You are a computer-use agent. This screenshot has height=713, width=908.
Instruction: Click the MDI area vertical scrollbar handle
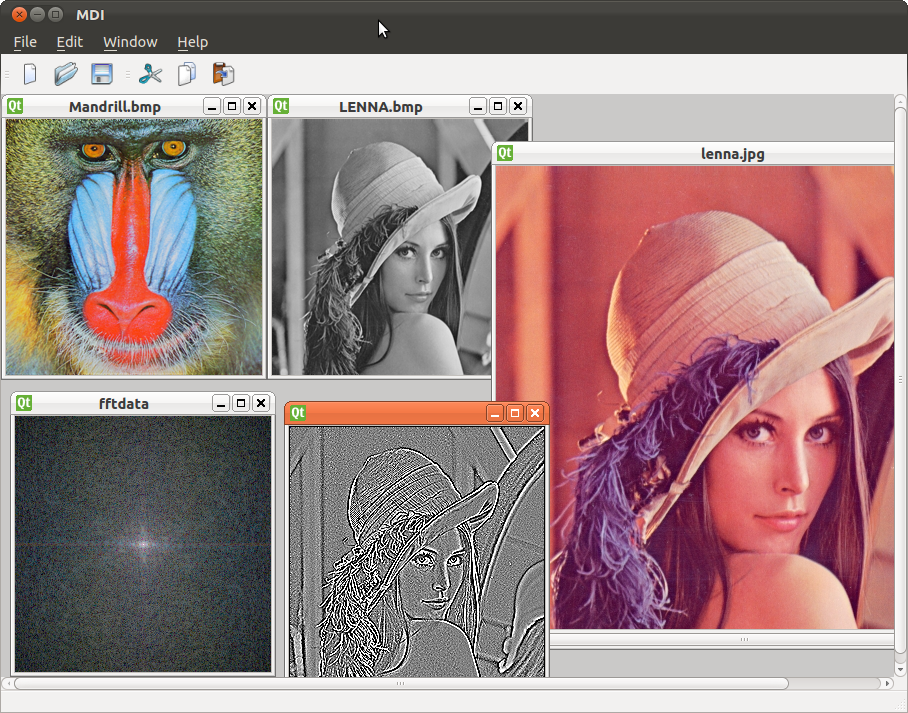(900, 379)
